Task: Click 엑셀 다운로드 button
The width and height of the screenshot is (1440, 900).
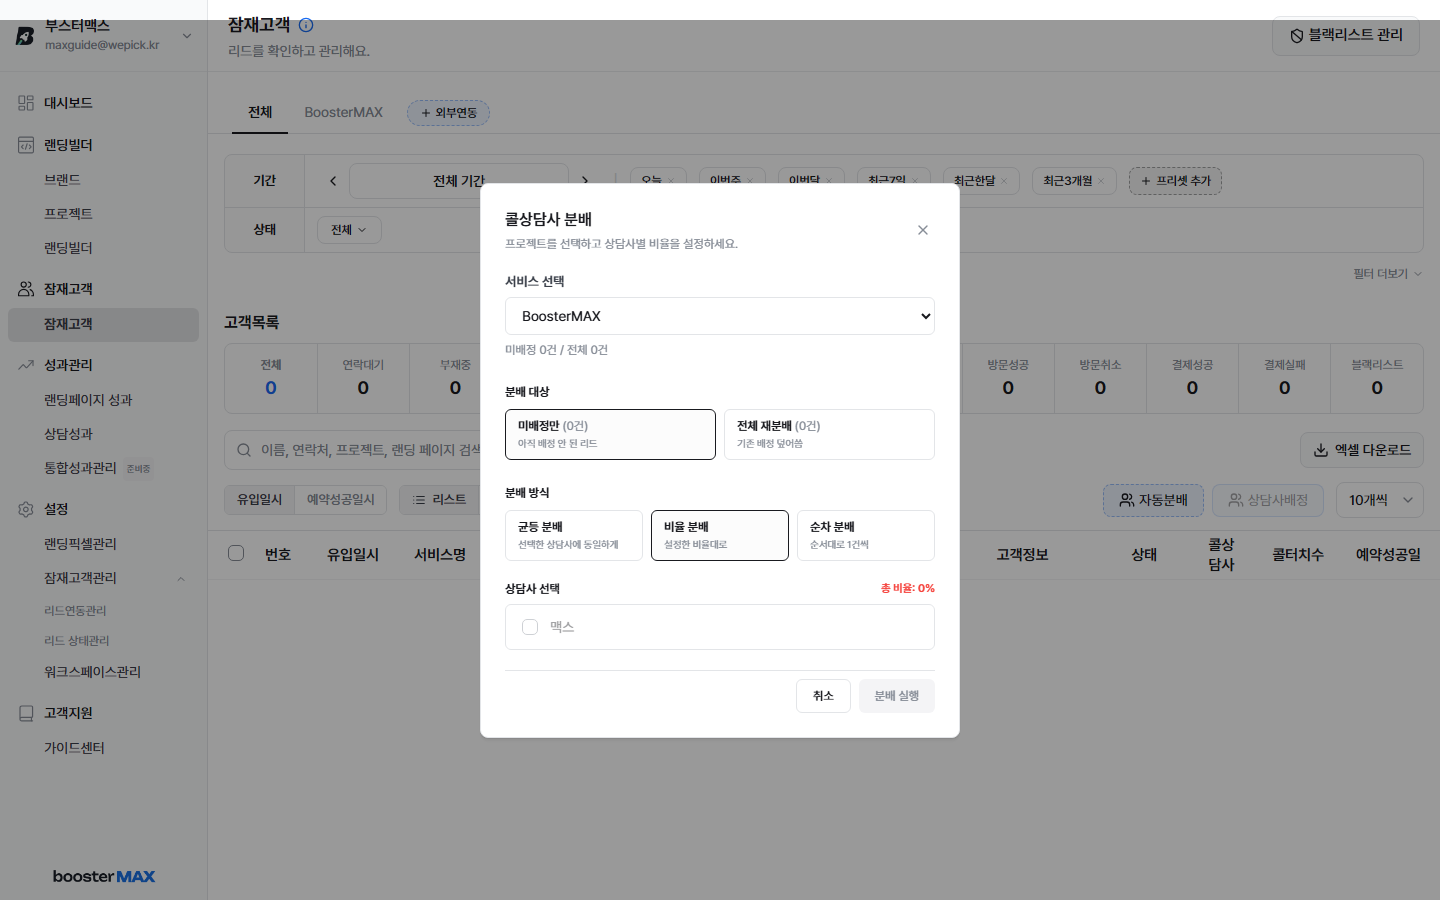Action: 1362,450
